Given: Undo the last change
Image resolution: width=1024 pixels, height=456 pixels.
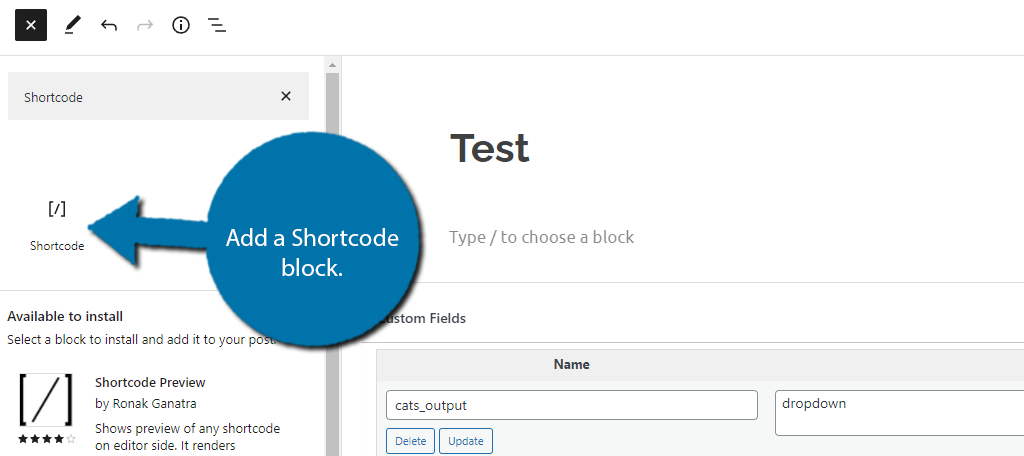Looking at the screenshot, I should coord(109,26).
